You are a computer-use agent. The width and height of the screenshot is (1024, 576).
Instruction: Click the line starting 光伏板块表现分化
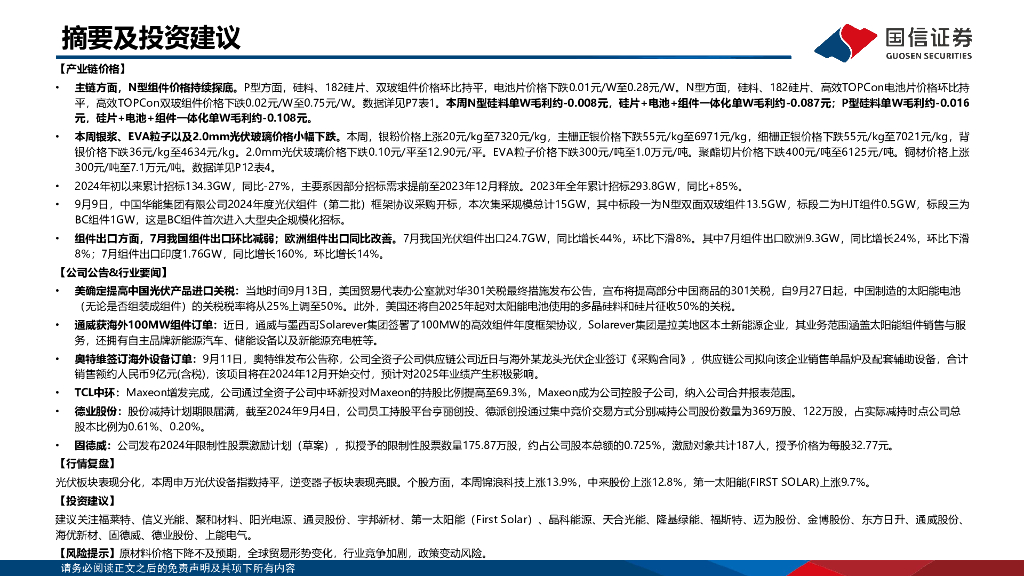pos(463,482)
